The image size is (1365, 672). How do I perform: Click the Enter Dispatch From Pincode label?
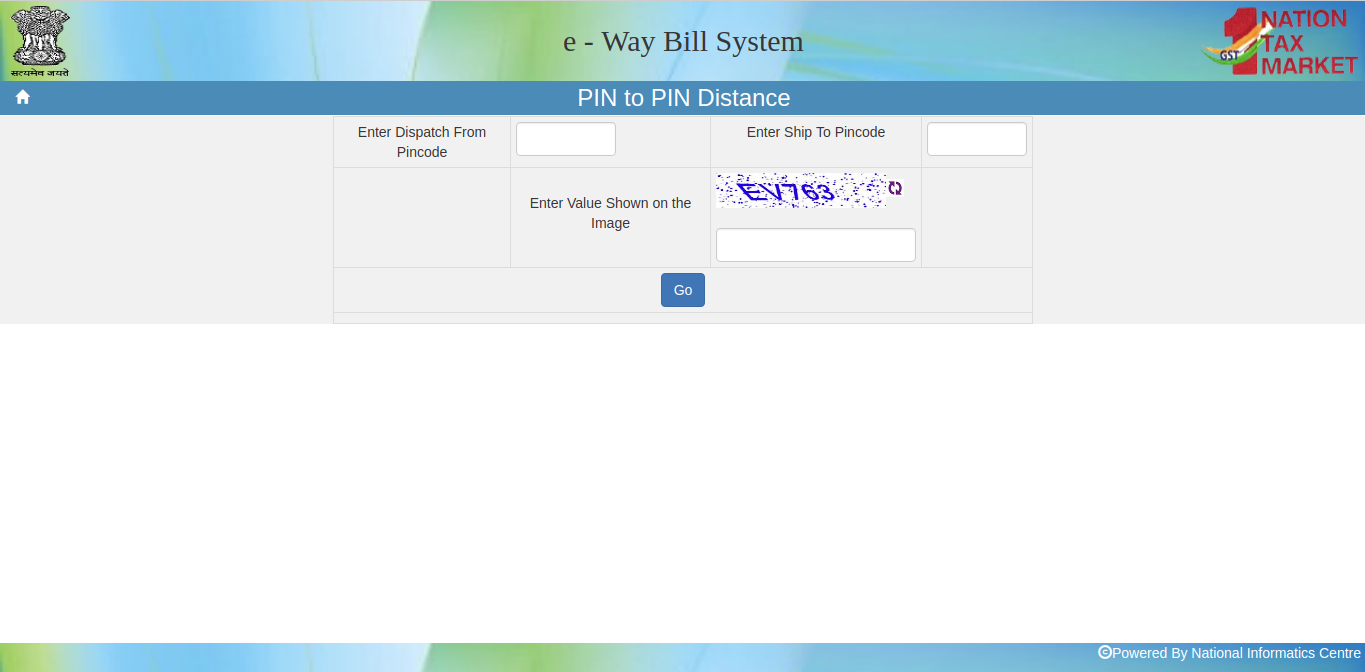(x=421, y=141)
